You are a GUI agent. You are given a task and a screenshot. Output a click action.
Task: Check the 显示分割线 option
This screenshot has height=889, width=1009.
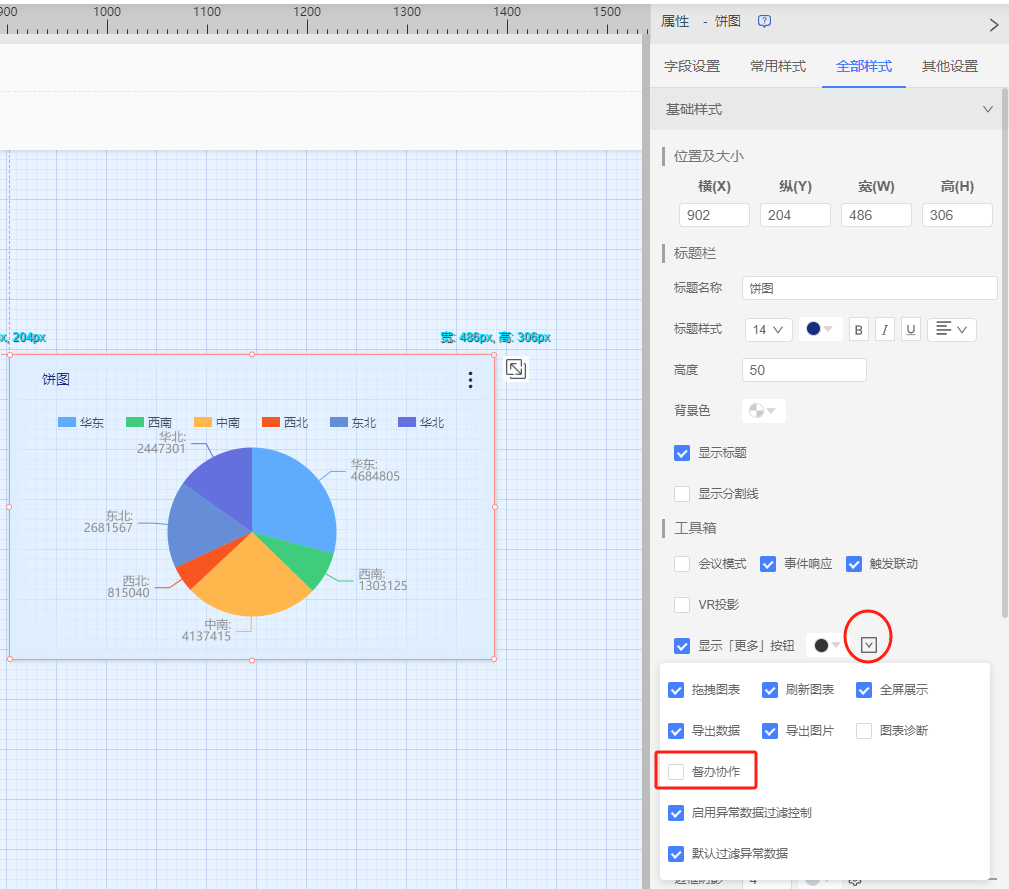pyautogui.click(x=682, y=493)
